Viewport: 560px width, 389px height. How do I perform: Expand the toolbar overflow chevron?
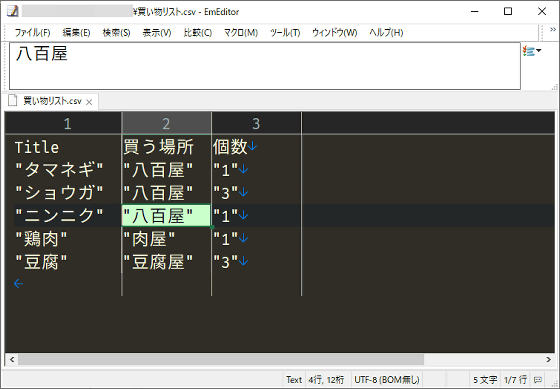(552, 30)
